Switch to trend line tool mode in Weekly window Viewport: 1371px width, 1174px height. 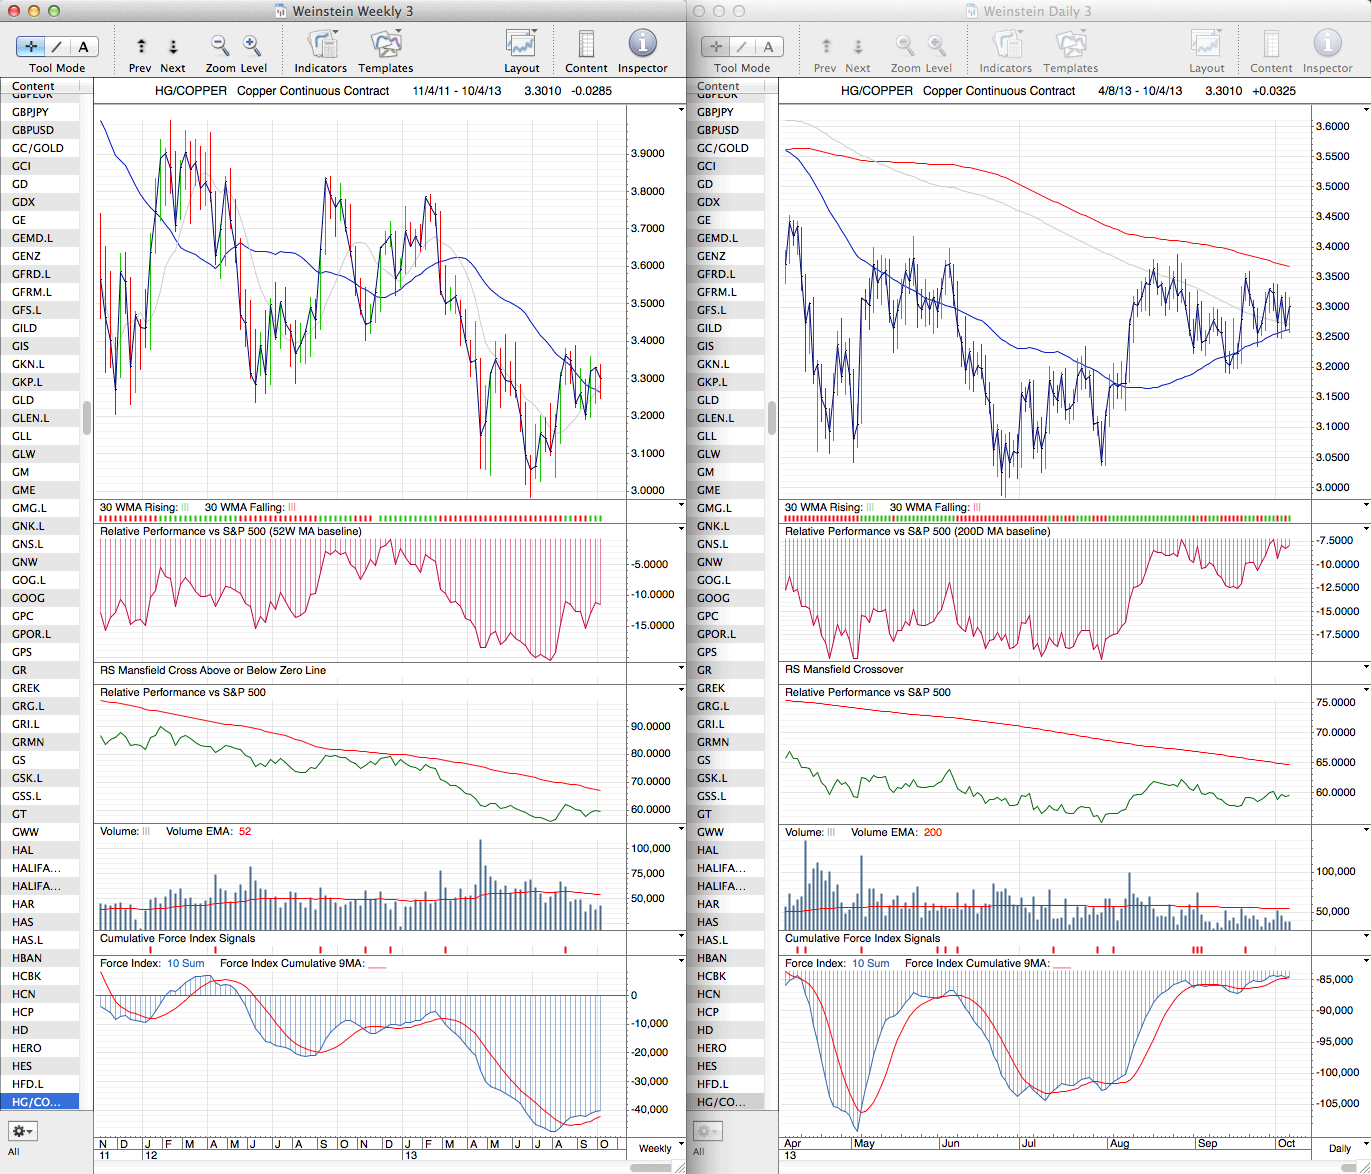coord(57,47)
